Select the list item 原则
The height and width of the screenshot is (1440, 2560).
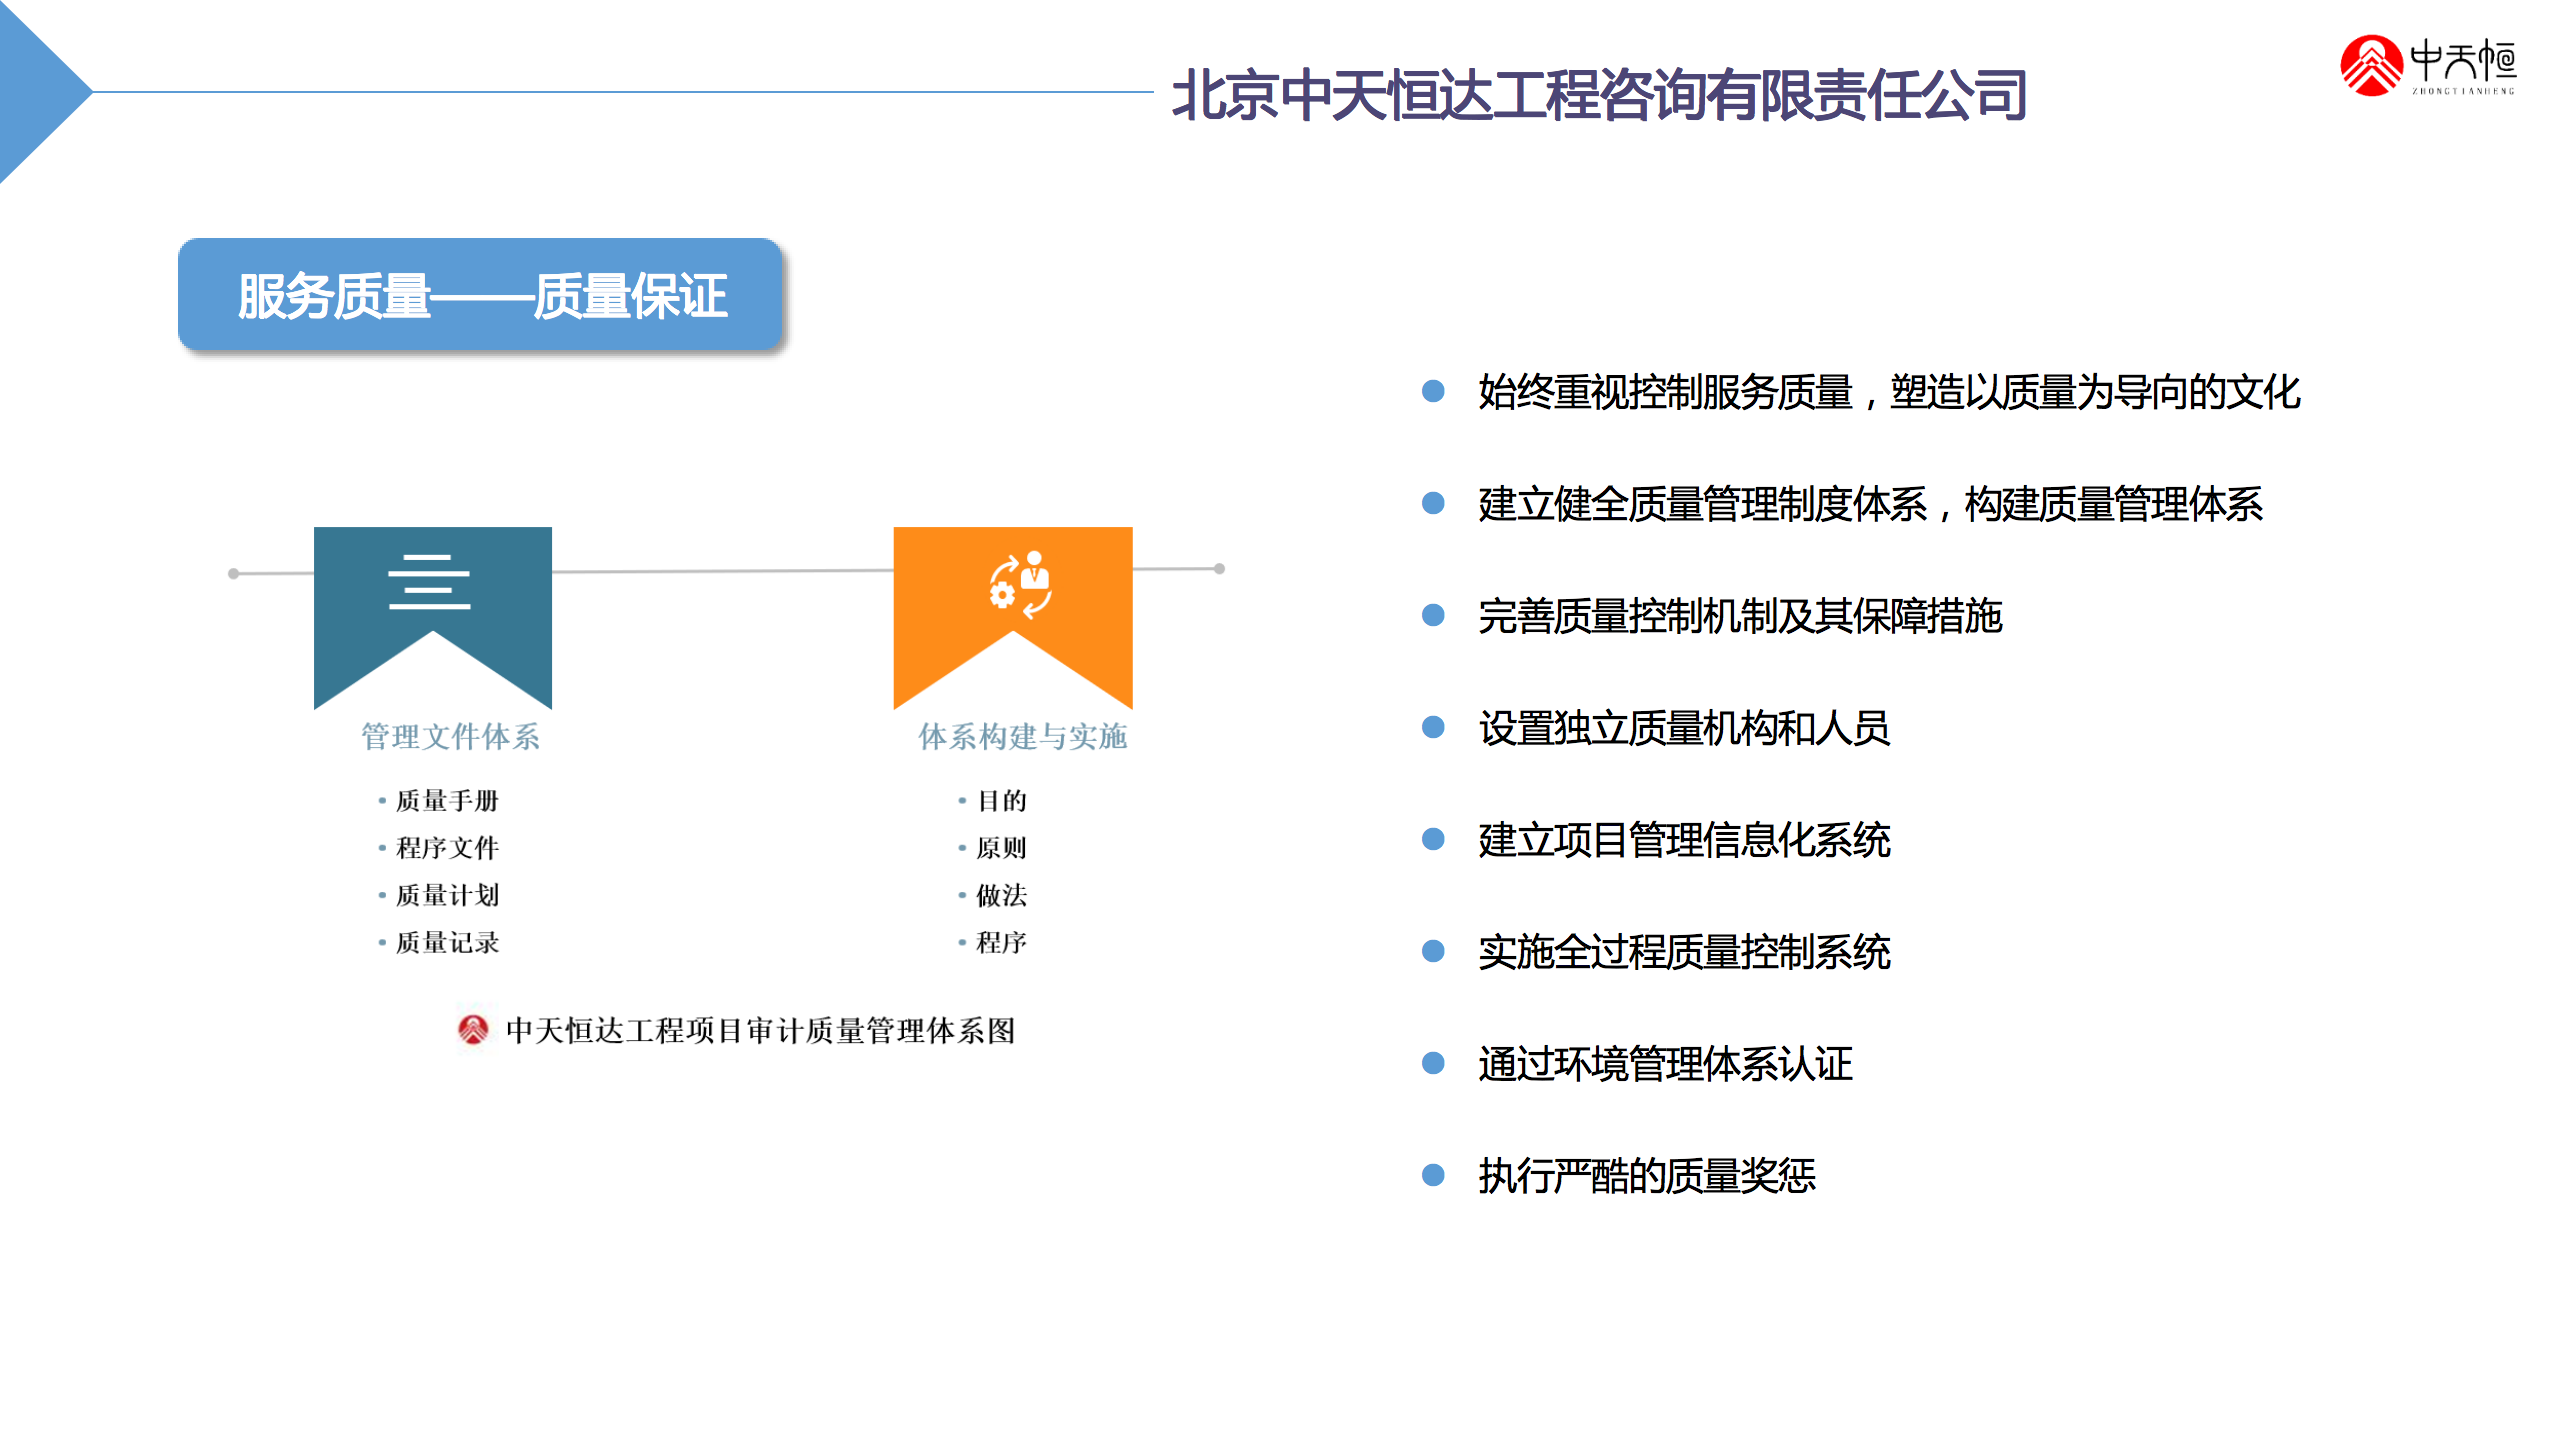click(1001, 847)
